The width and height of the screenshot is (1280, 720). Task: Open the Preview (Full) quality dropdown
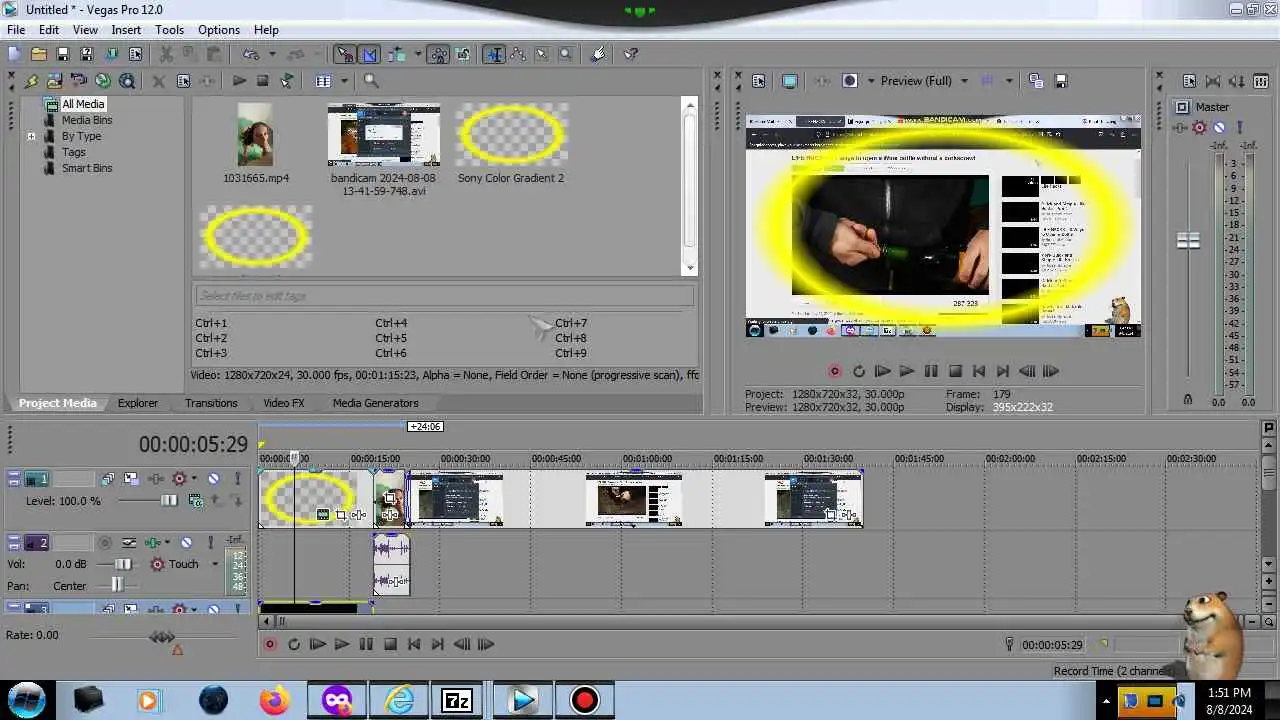click(x=964, y=81)
